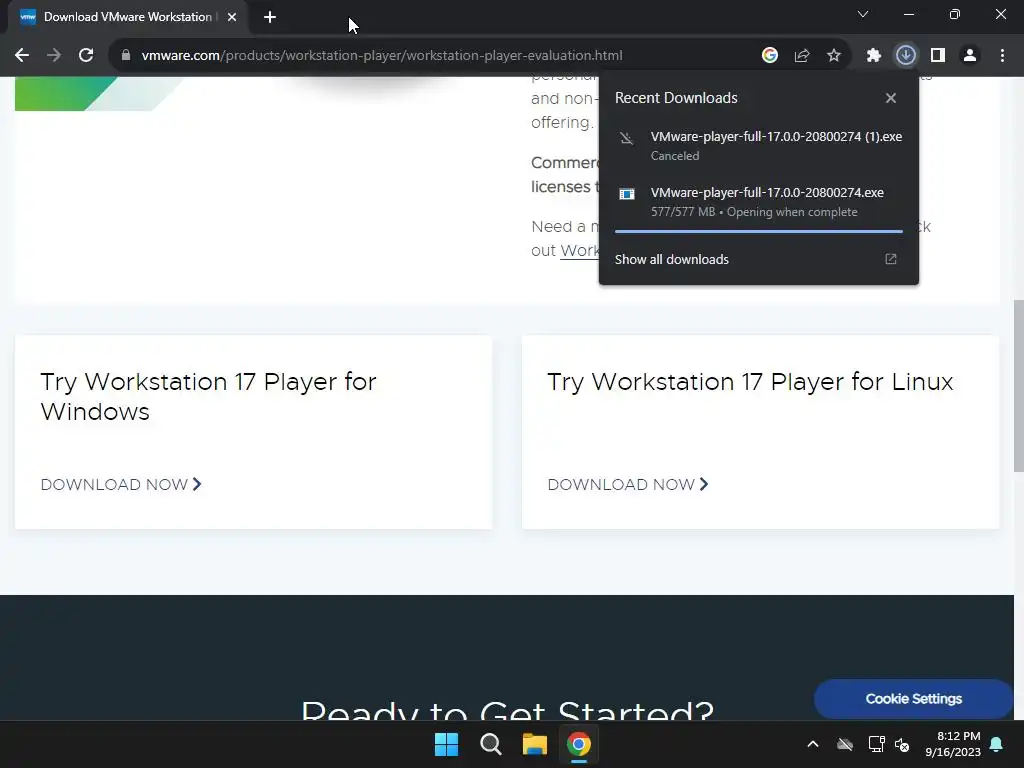Open the Chrome profile menu

[970, 56]
